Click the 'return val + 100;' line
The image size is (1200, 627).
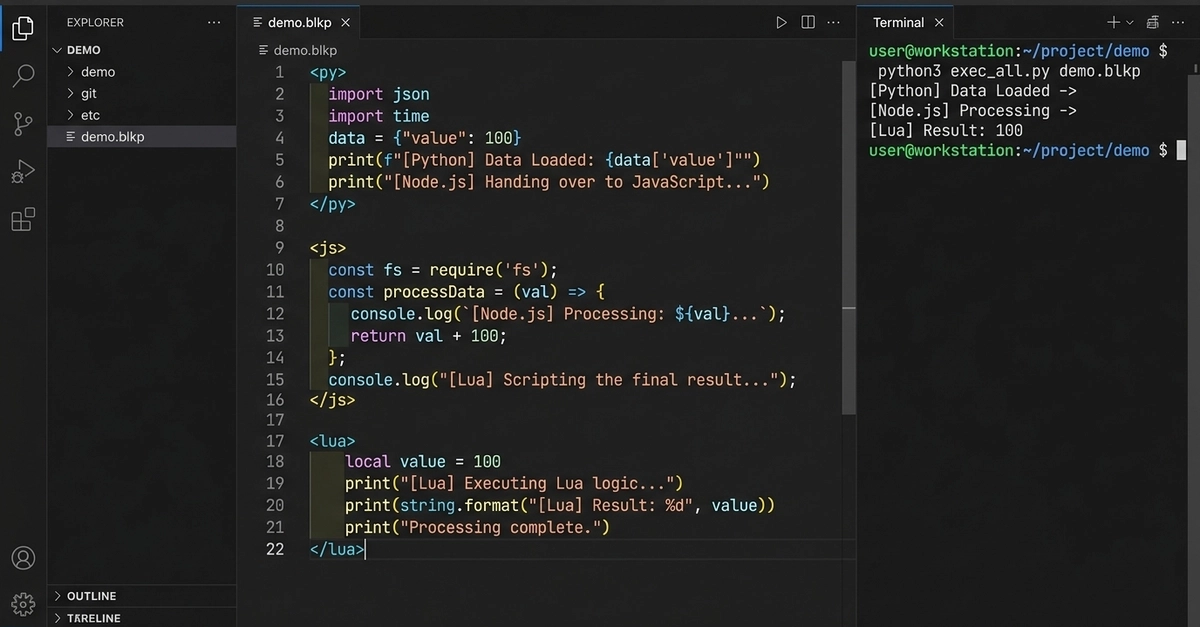pos(429,335)
